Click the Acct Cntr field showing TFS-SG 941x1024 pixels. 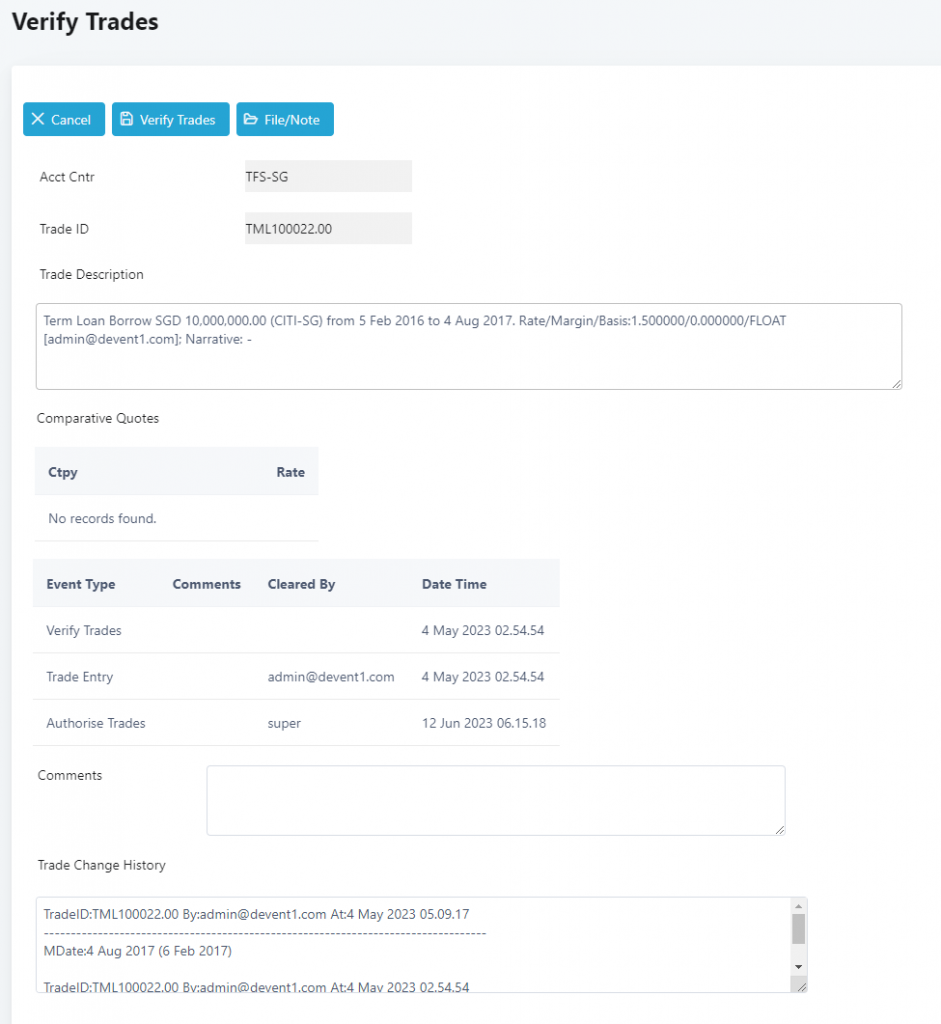point(327,176)
